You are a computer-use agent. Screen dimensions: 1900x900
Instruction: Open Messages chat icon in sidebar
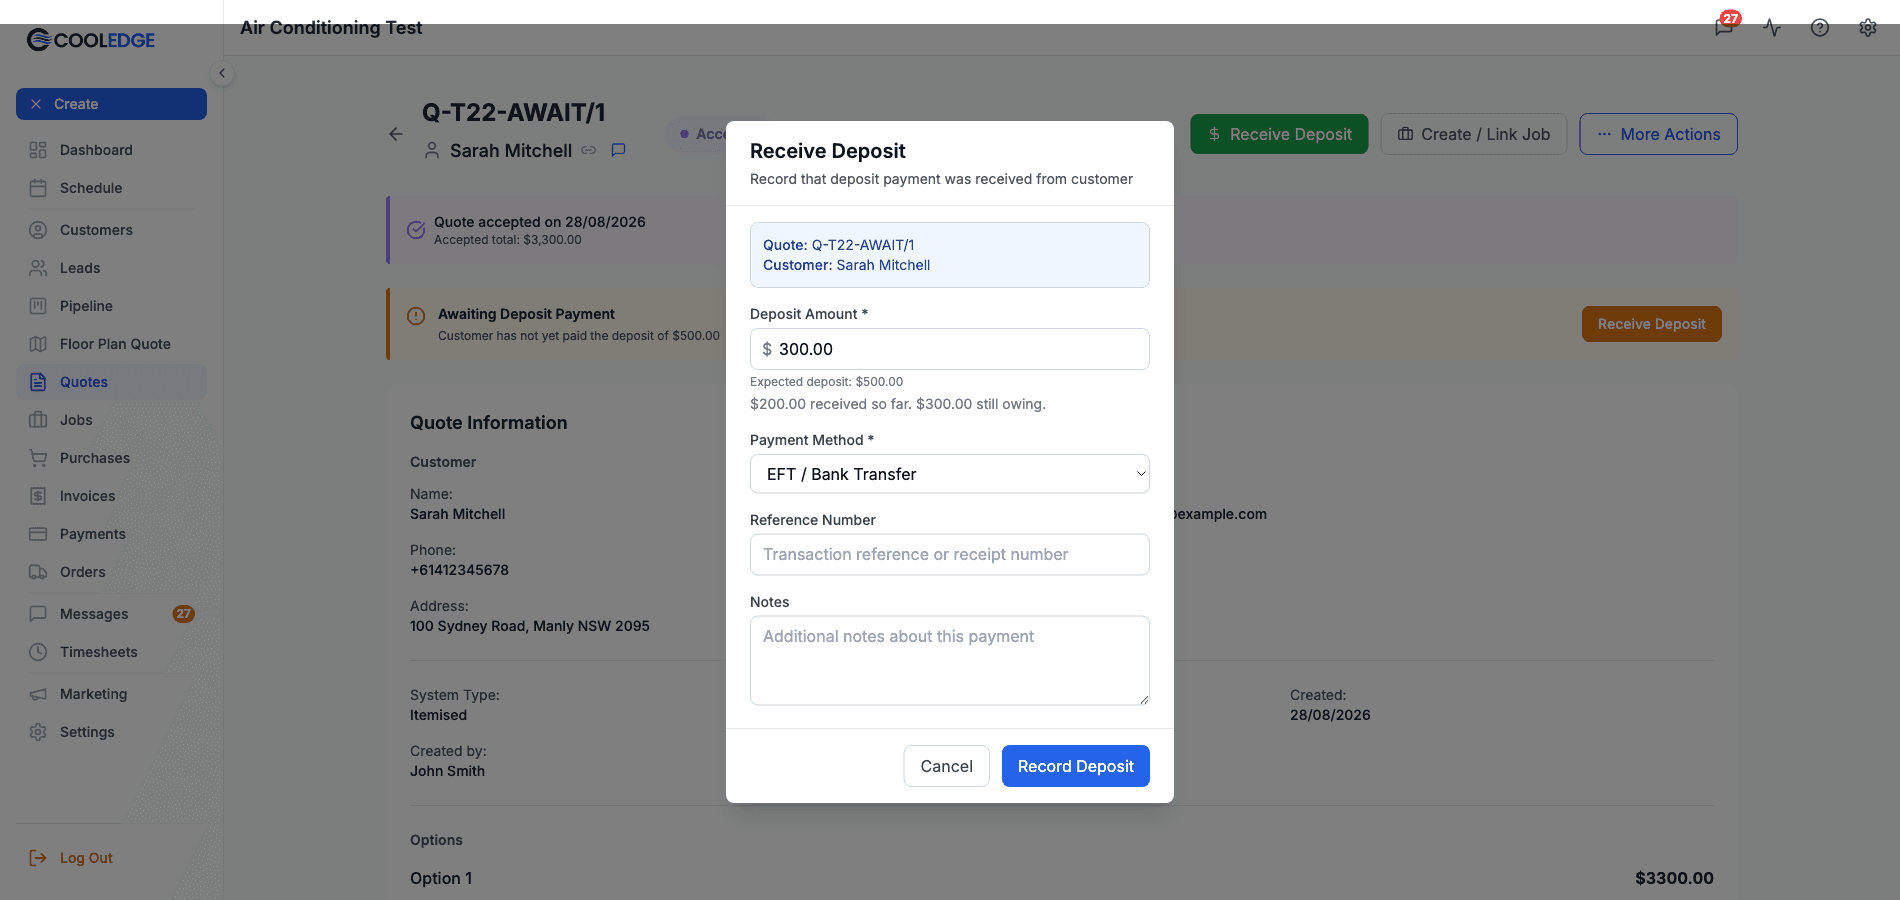[x=38, y=614]
